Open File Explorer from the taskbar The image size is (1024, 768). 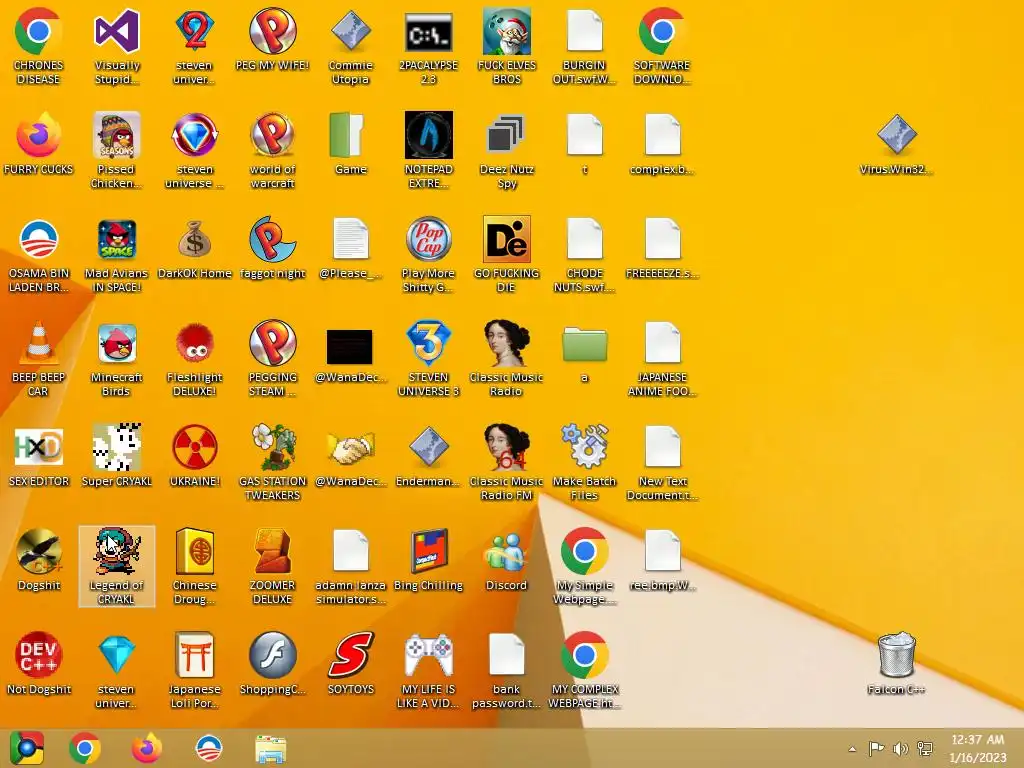(270, 748)
